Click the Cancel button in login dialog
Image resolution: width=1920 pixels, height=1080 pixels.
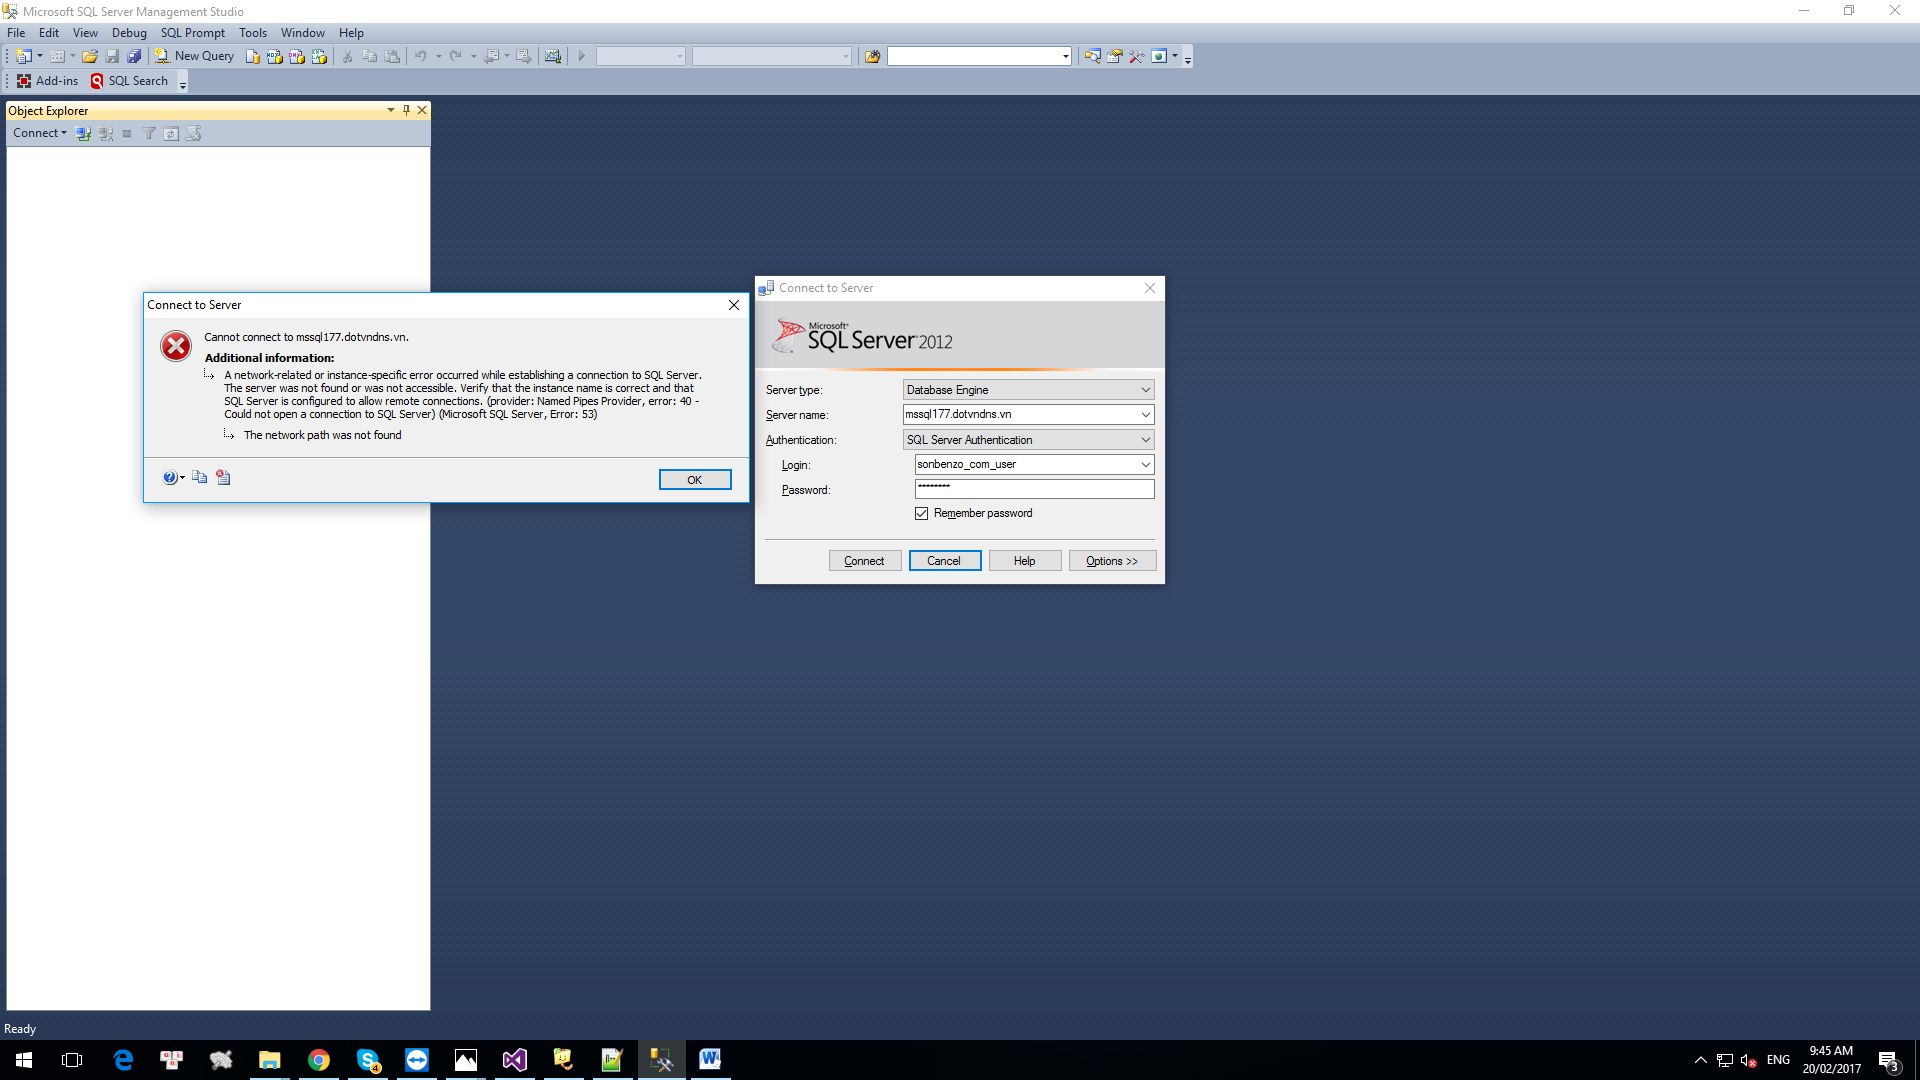point(944,561)
